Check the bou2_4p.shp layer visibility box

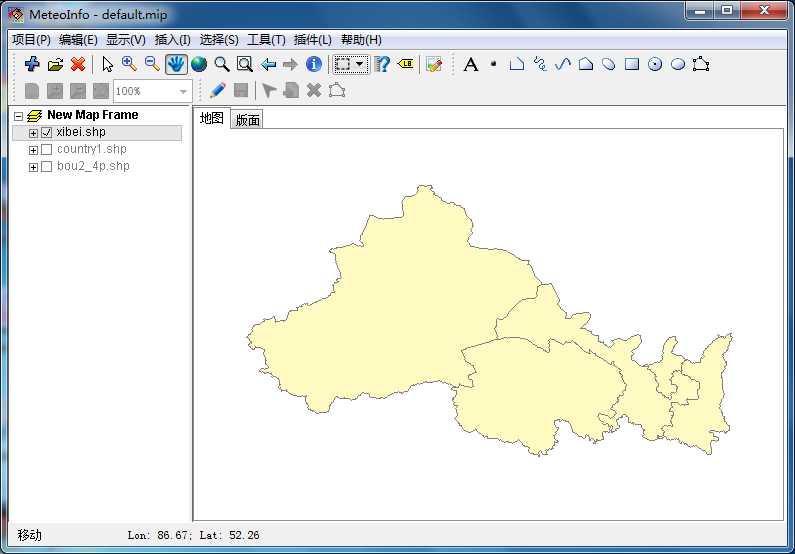click(46, 167)
